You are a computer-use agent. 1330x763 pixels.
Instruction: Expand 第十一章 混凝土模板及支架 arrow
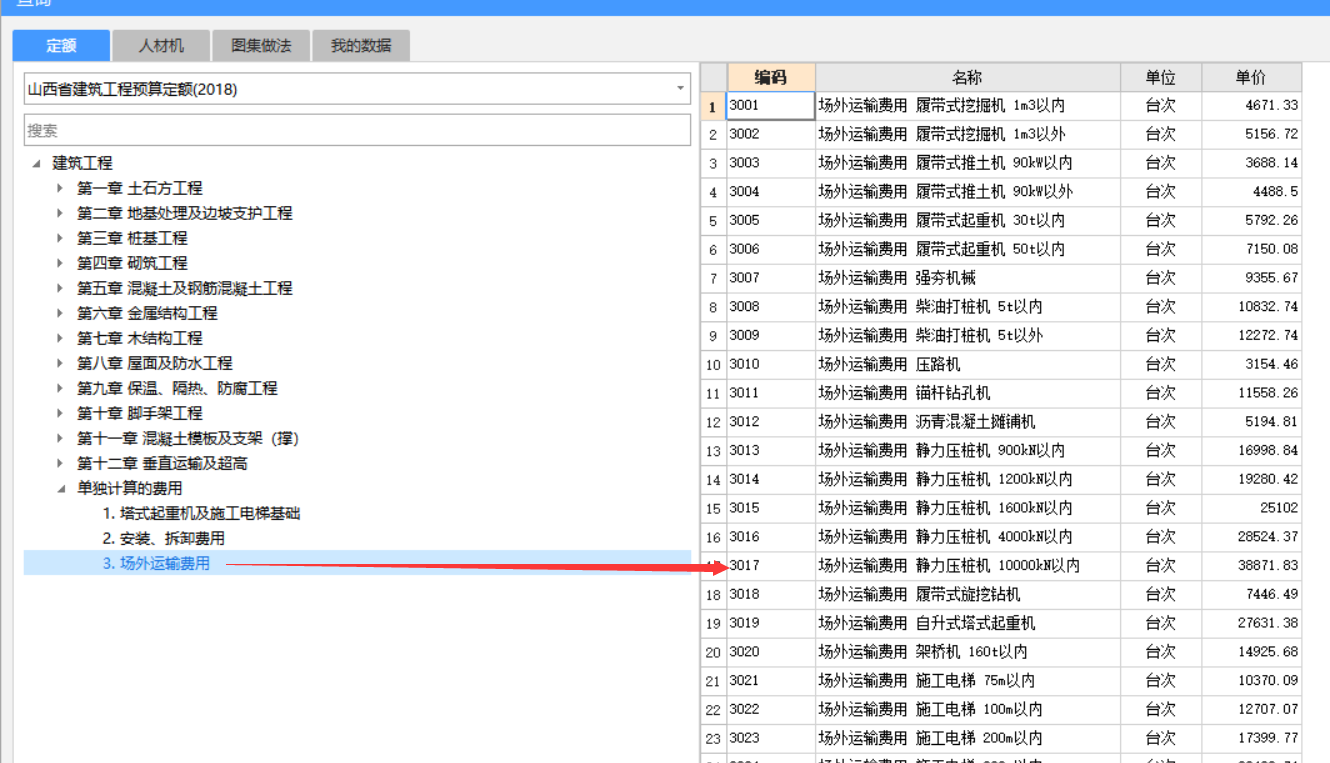[60, 438]
